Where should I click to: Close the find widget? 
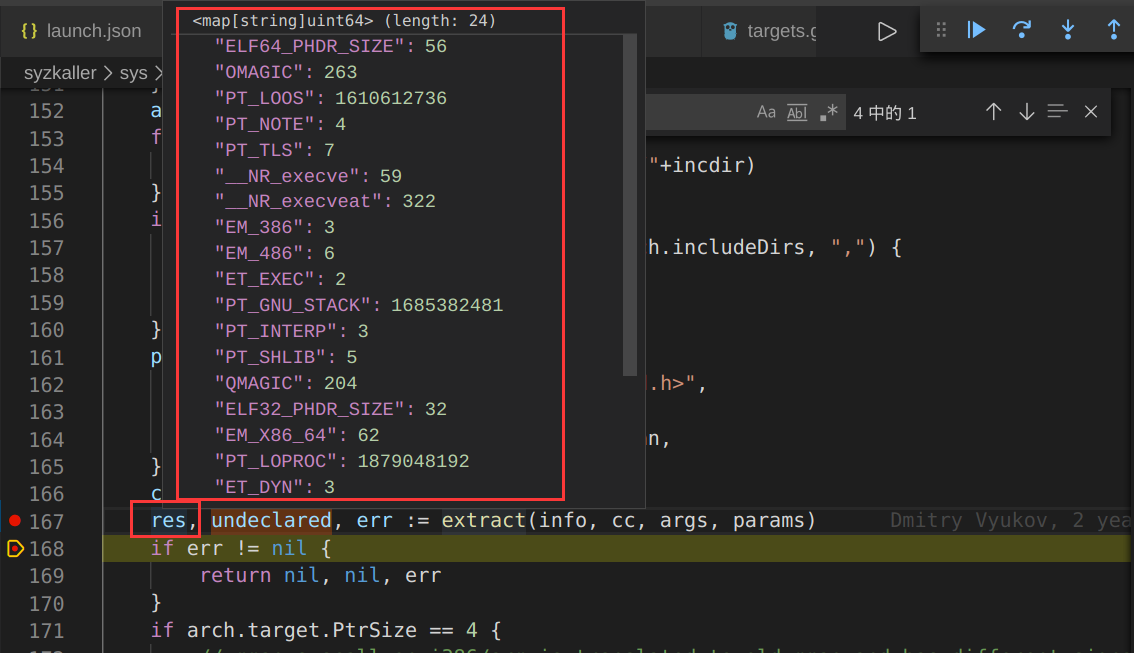click(x=1091, y=112)
